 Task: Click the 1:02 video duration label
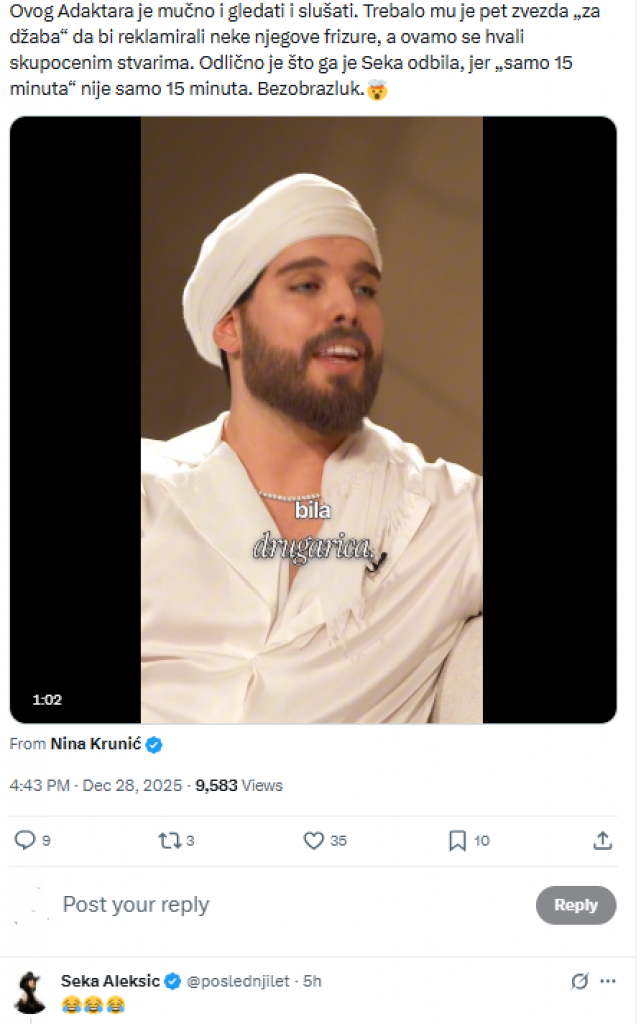click(x=47, y=700)
